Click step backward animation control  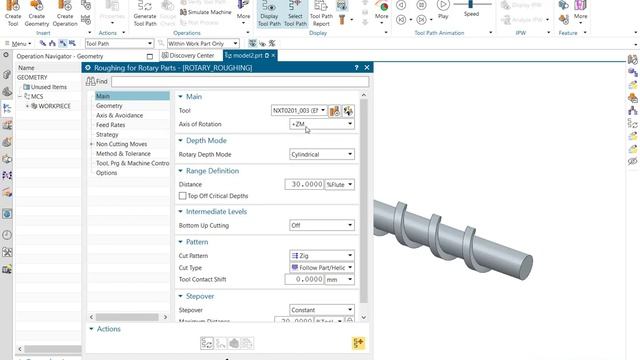click(x=401, y=5)
